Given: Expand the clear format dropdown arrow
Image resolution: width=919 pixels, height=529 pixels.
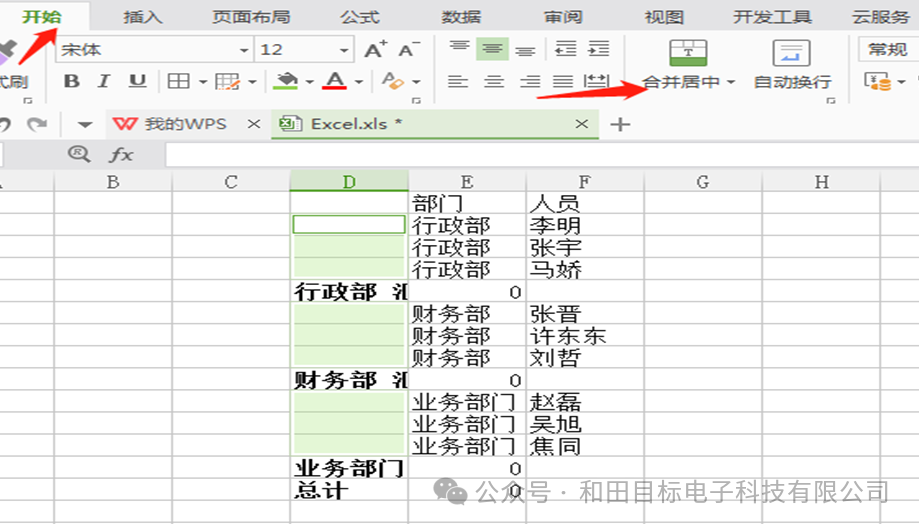Looking at the screenshot, I should 416,81.
